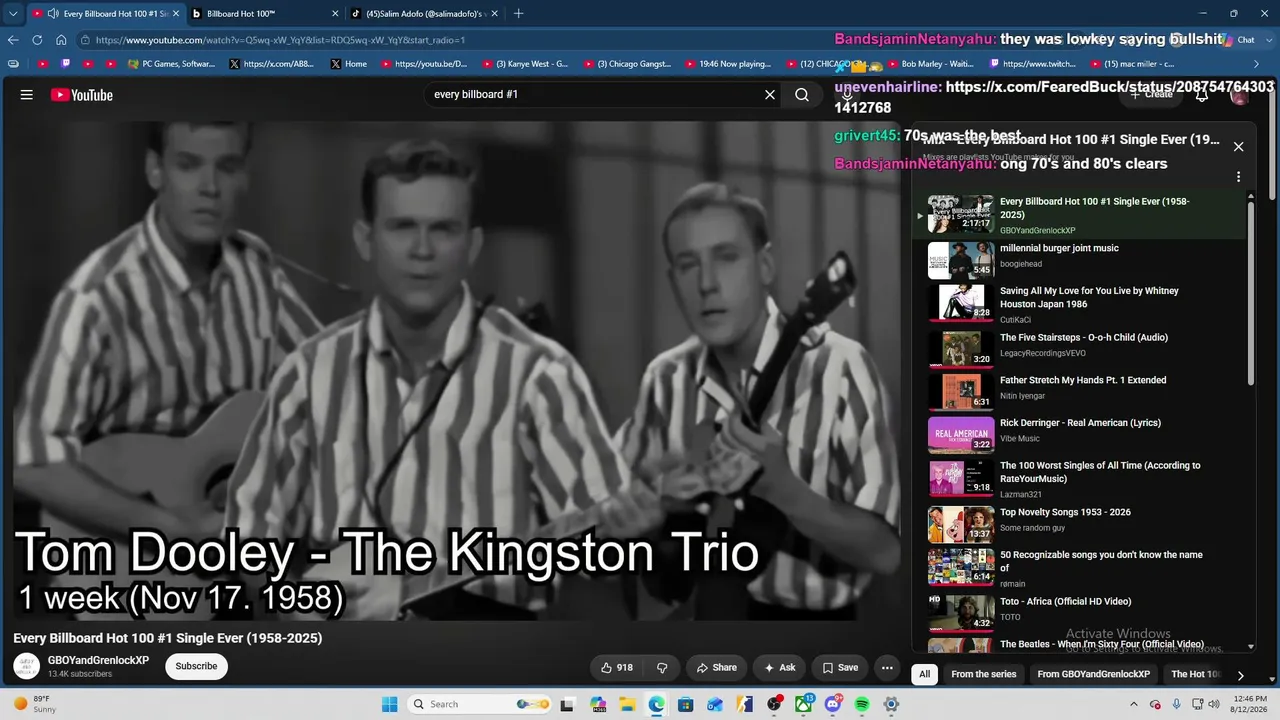The height and width of the screenshot is (720, 1280).
Task: Clear the YouTube search query
Action: 770,95
